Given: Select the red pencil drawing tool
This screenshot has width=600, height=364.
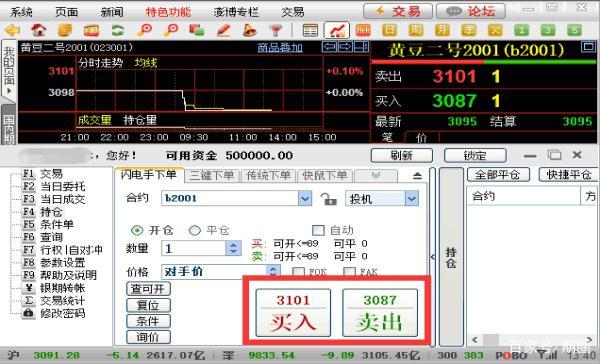Looking at the screenshot, I should pos(223,30).
